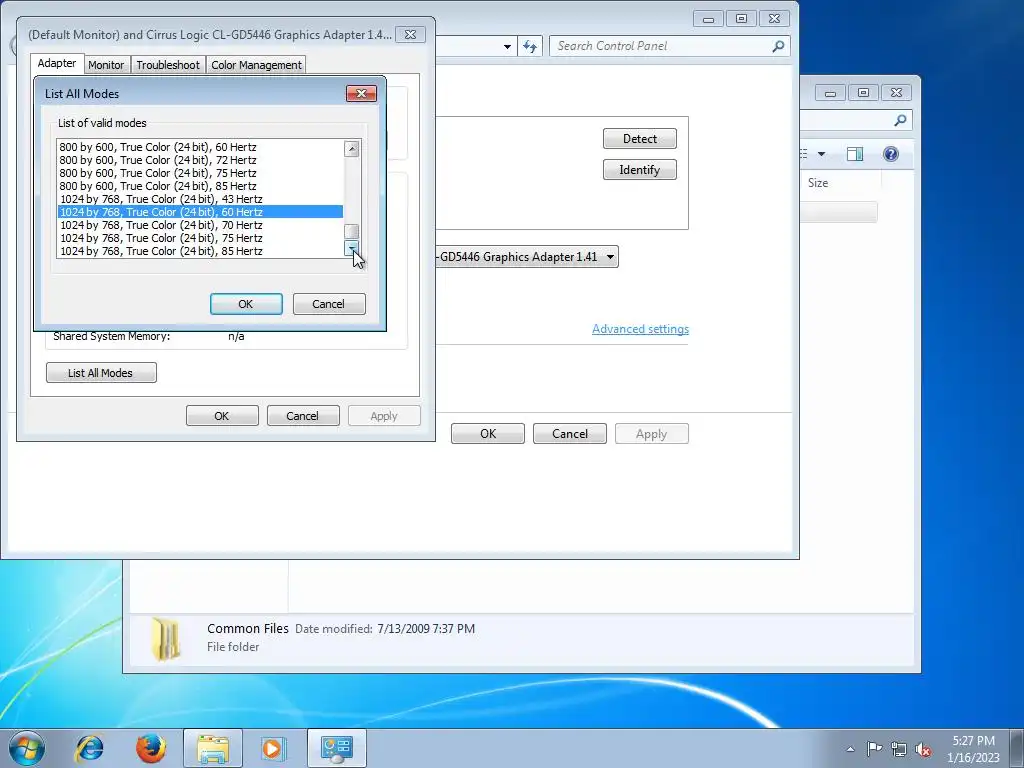Open Windows Explorer taskbar icon
The width and height of the screenshot is (1024, 768).
(x=213, y=748)
